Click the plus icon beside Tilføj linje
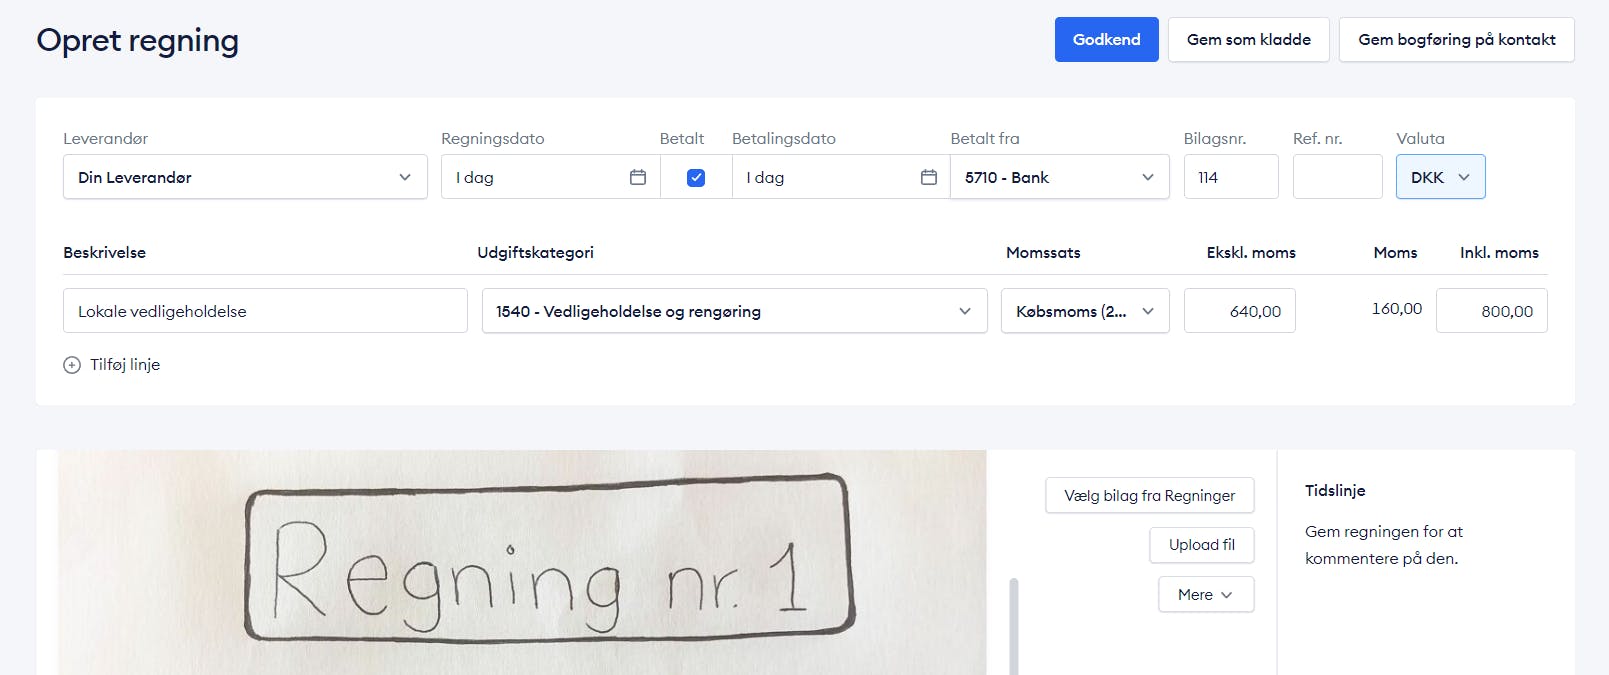The image size is (1609, 675). pos(72,365)
